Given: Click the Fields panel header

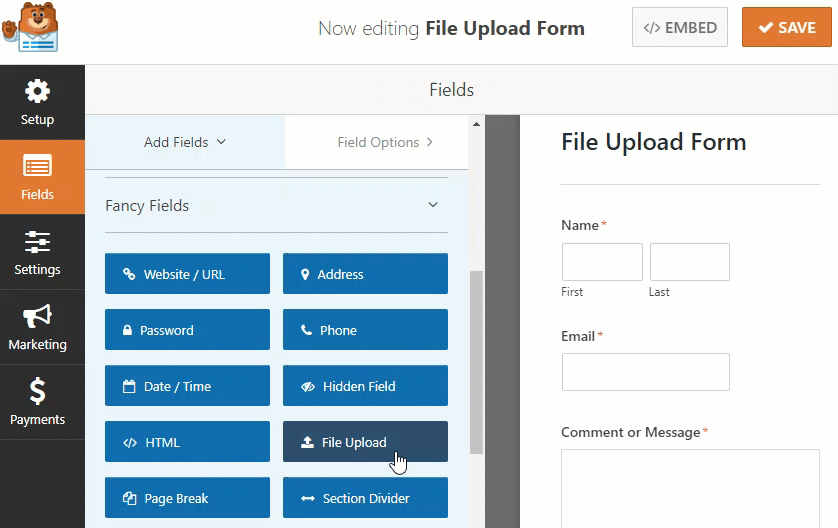Looking at the screenshot, I should (452, 90).
